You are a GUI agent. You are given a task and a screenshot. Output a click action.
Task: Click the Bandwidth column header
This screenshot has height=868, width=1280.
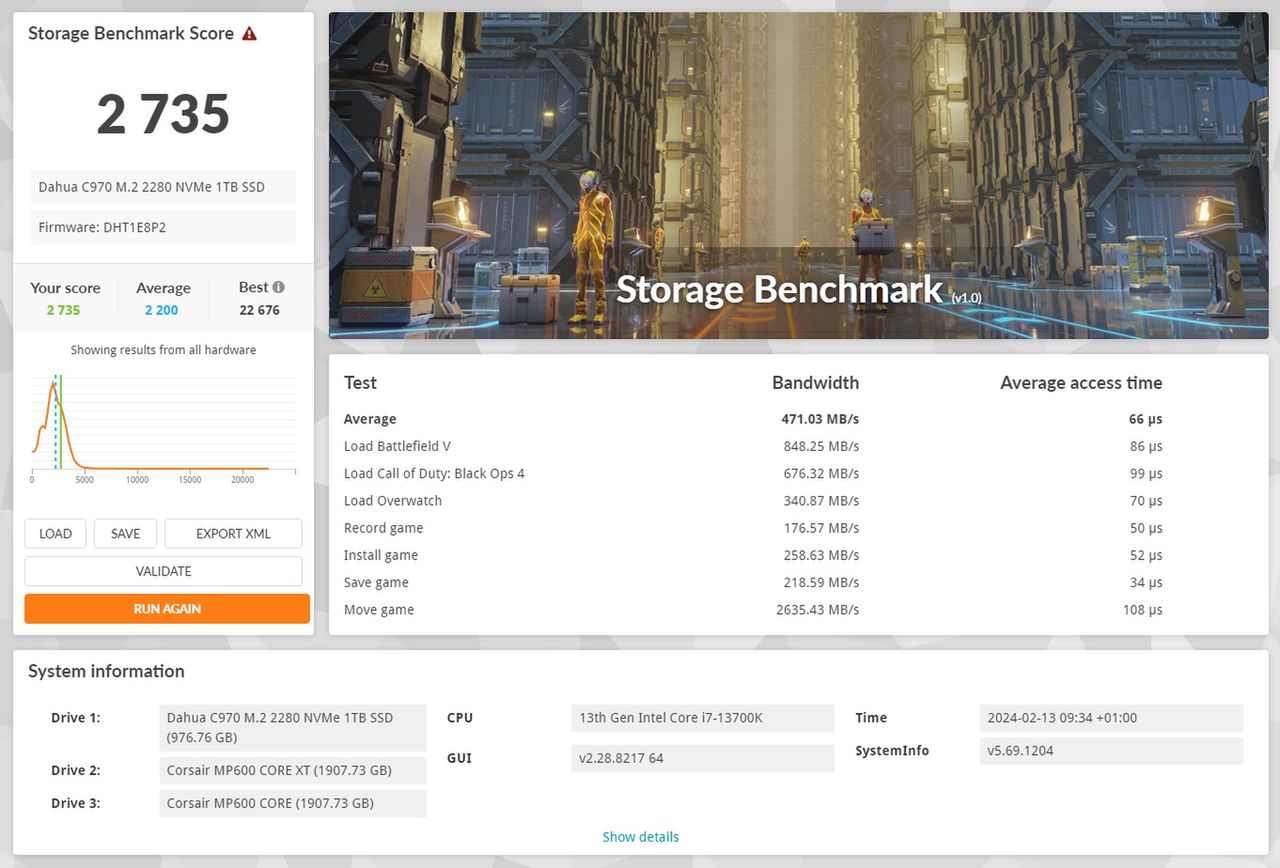coord(815,382)
